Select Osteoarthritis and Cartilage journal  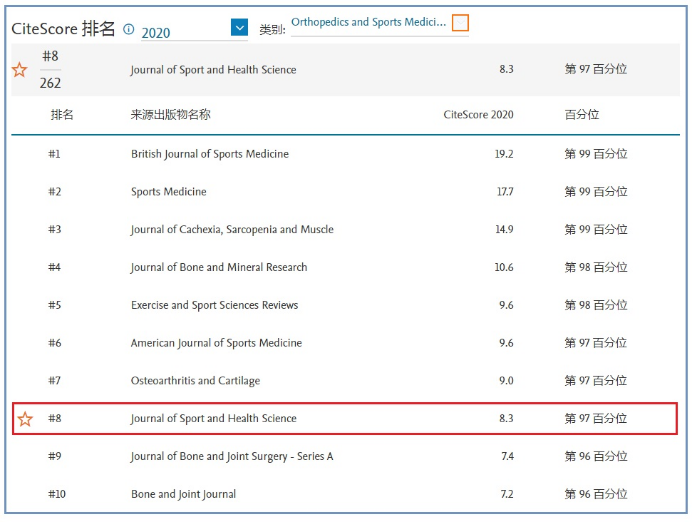(x=195, y=381)
